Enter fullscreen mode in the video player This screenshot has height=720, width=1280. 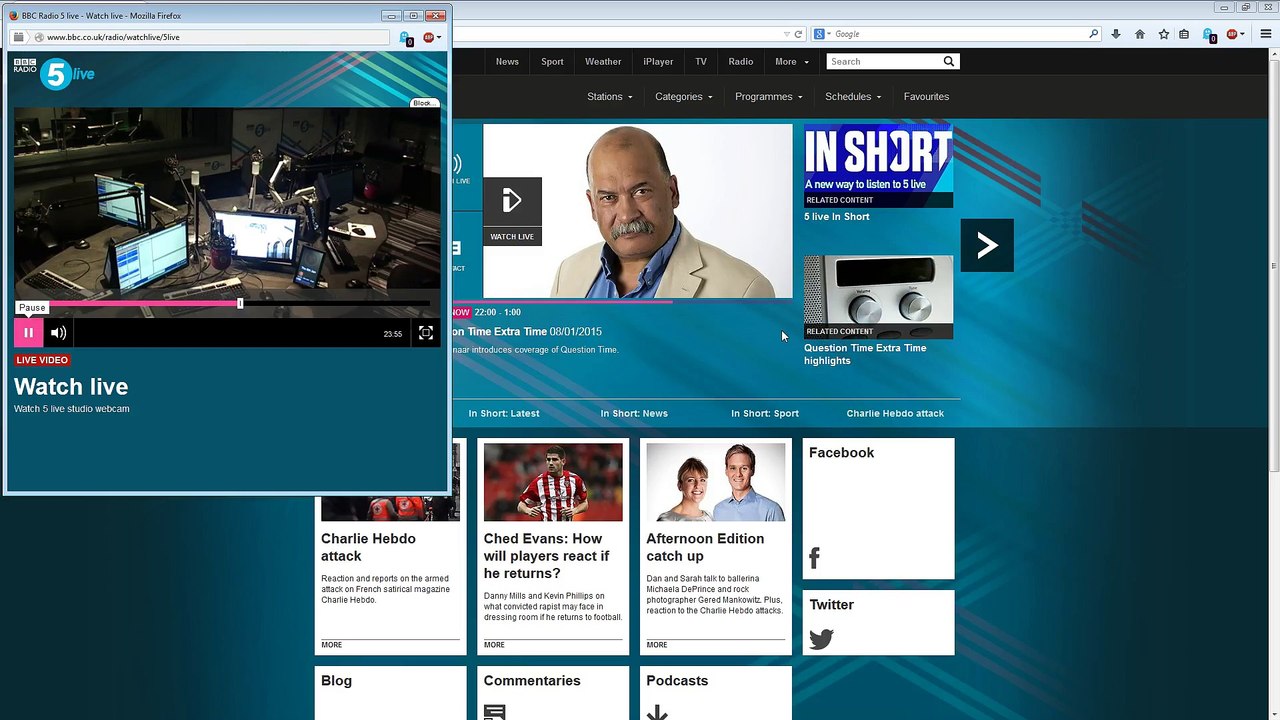pos(425,333)
